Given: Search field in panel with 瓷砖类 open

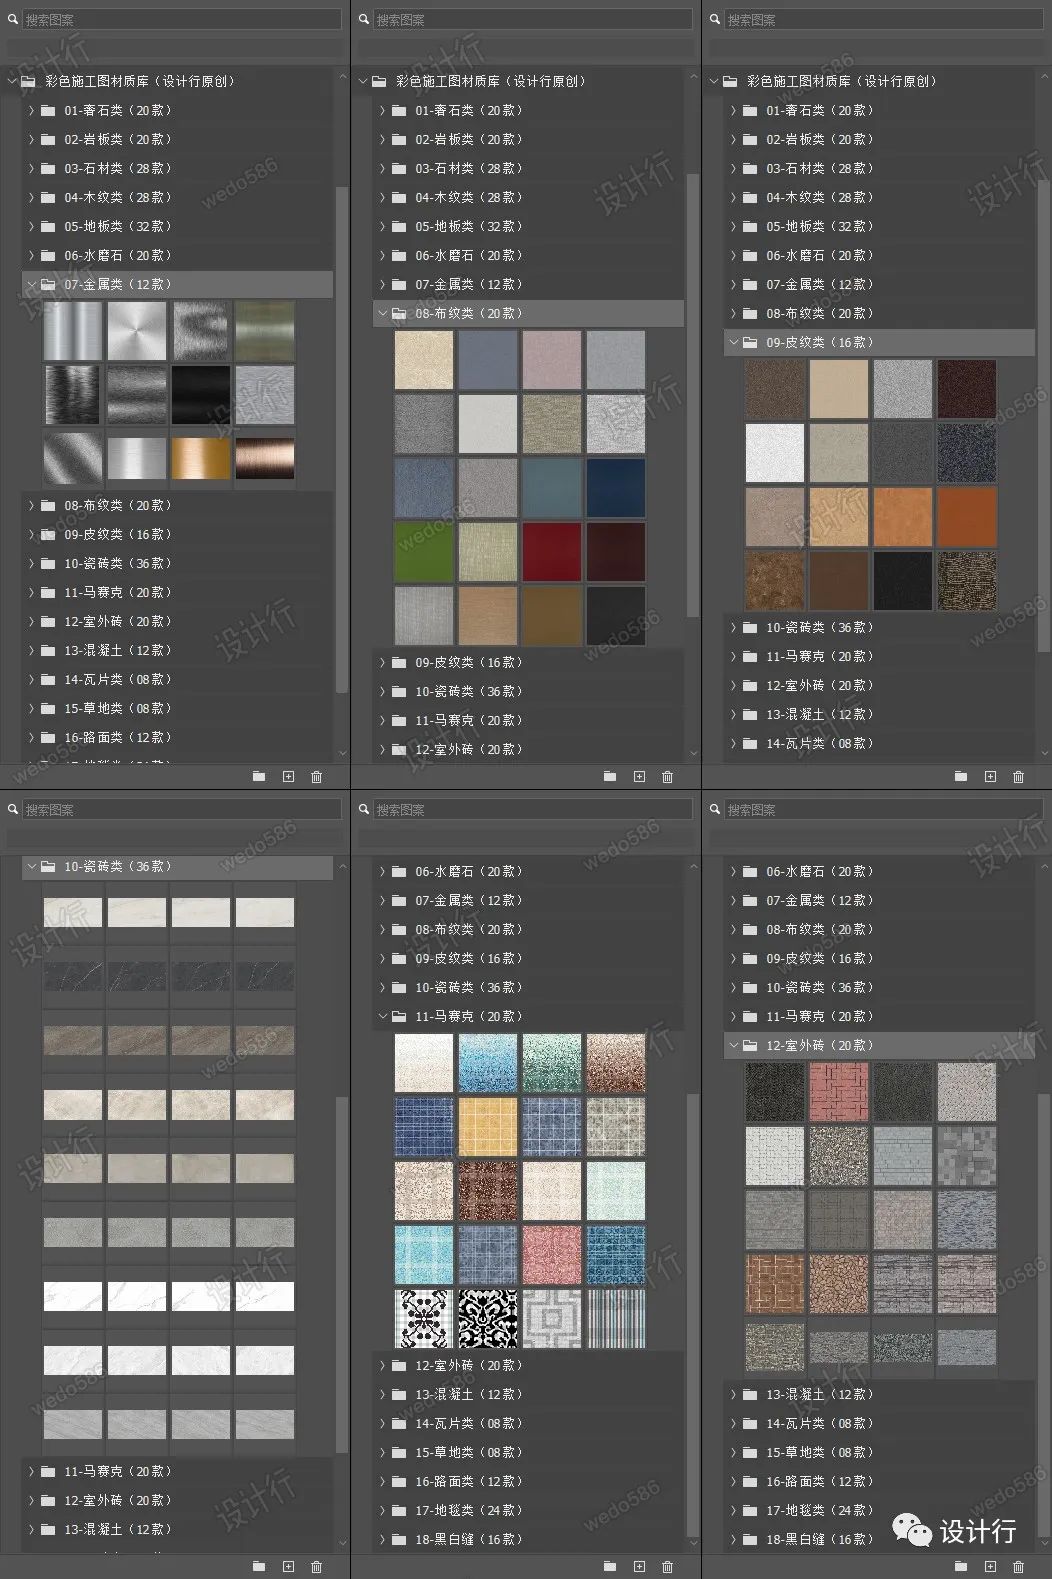Looking at the screenshot, I should pyautogui.click(x=182, y=810).
